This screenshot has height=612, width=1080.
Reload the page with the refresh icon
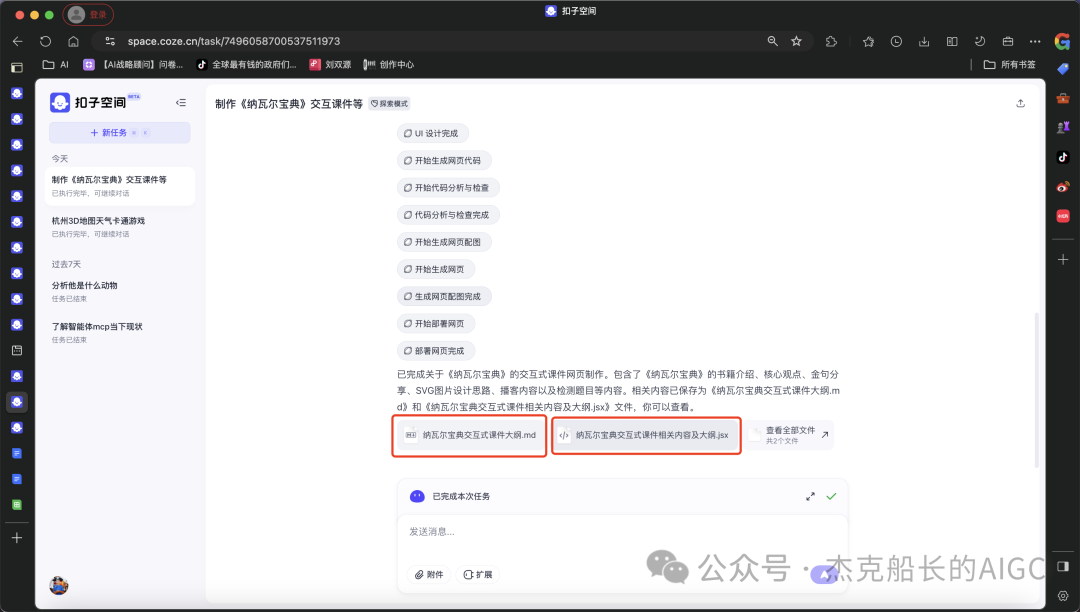[45, 41]
